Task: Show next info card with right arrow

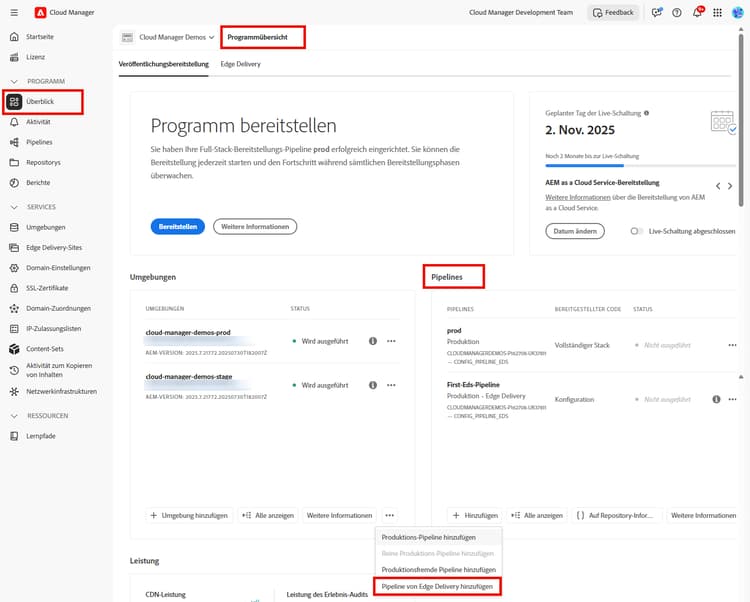Action: point(730,186)
